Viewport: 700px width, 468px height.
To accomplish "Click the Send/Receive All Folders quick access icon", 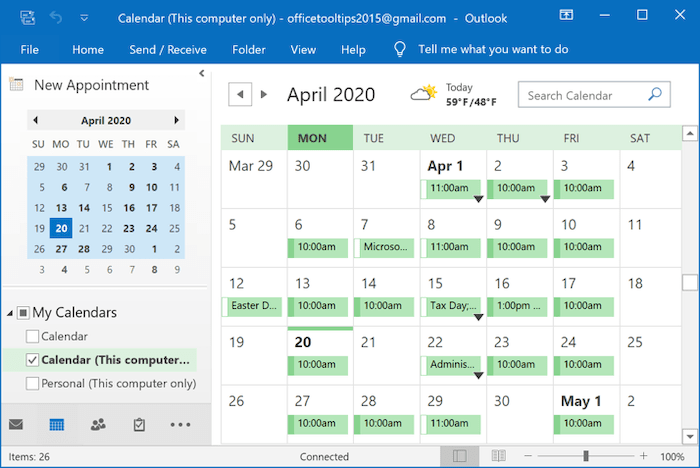I will pyautogui.click(x=27, y=18).
